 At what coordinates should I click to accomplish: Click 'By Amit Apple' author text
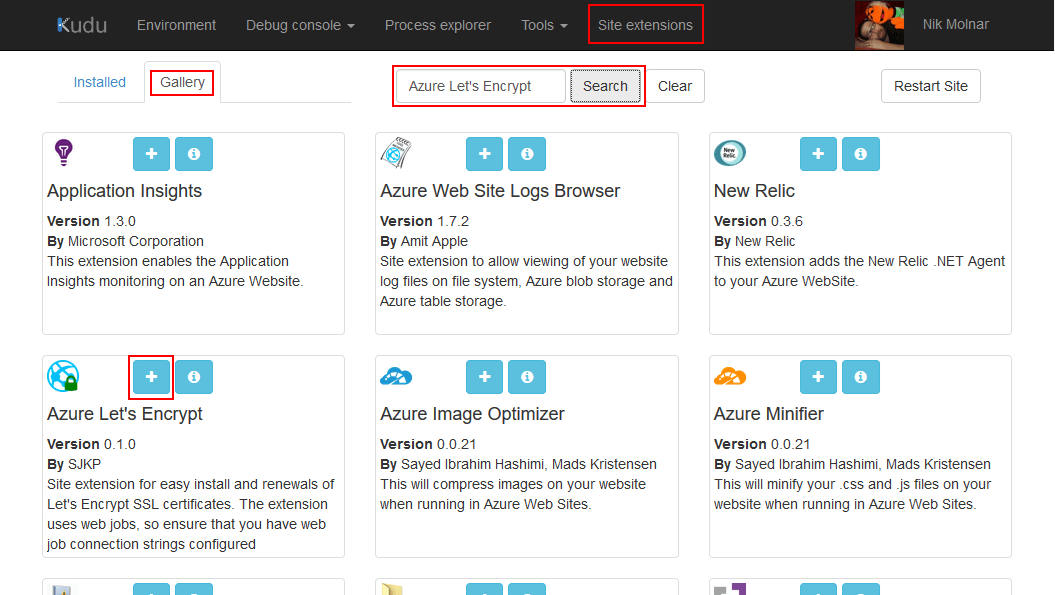424,241
